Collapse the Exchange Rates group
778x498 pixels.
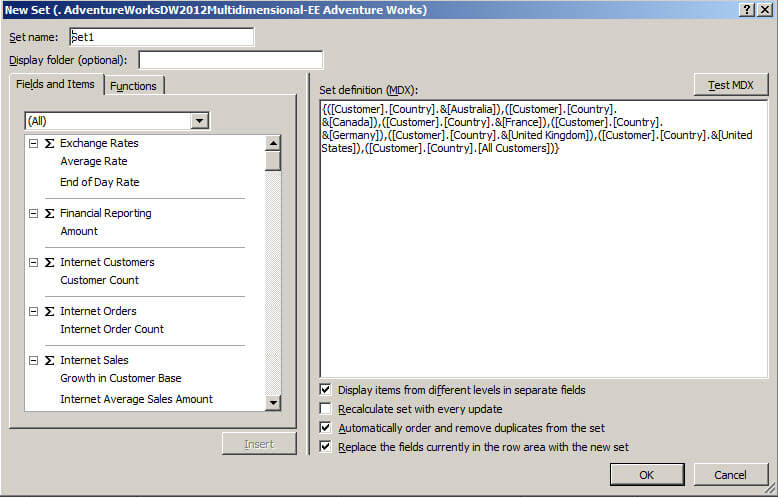pos(33,143)
